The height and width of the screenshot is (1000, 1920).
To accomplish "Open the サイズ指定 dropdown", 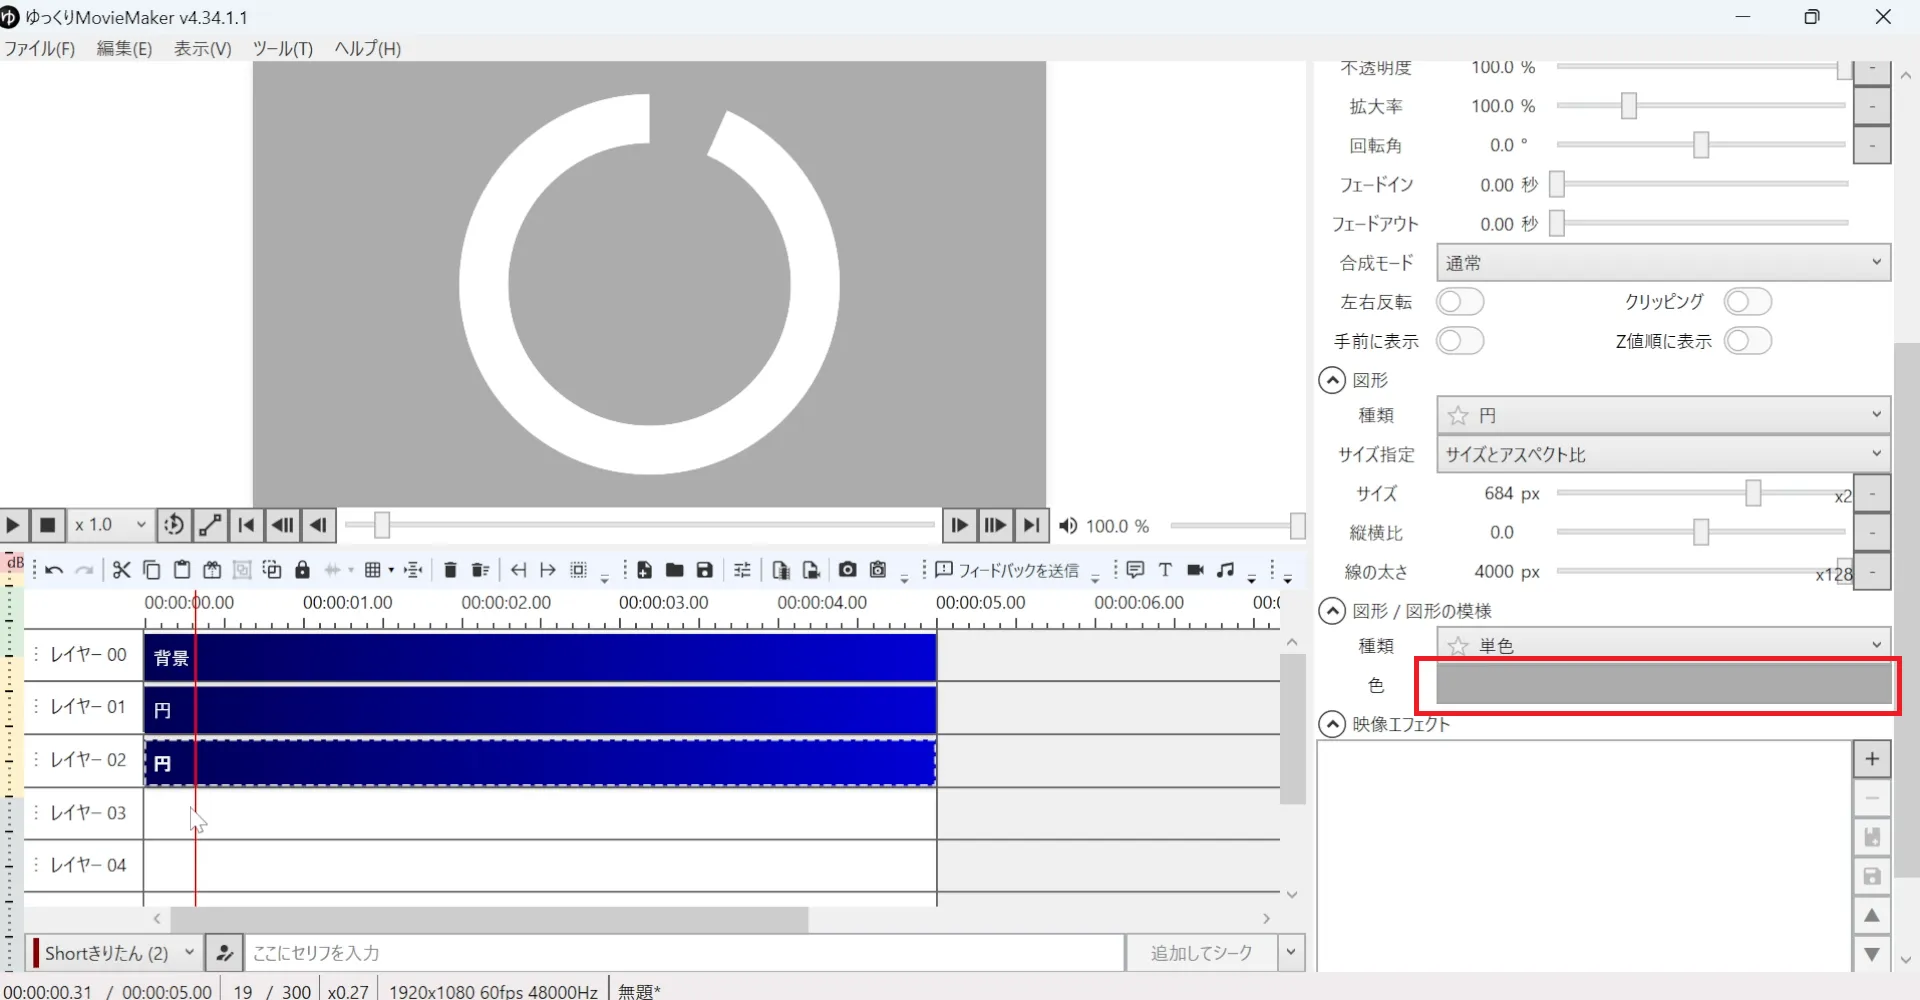I will [x=1663, y=454].
